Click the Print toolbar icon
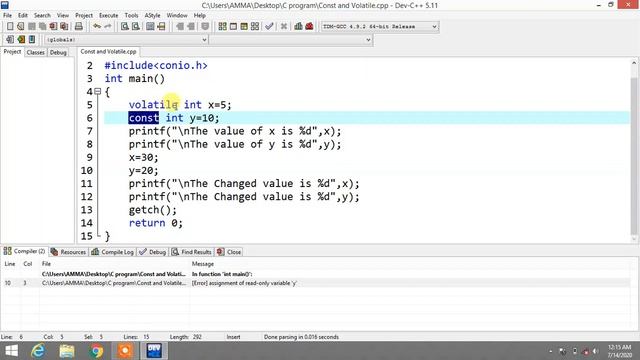640x360 pixels. tap(79, 27)
